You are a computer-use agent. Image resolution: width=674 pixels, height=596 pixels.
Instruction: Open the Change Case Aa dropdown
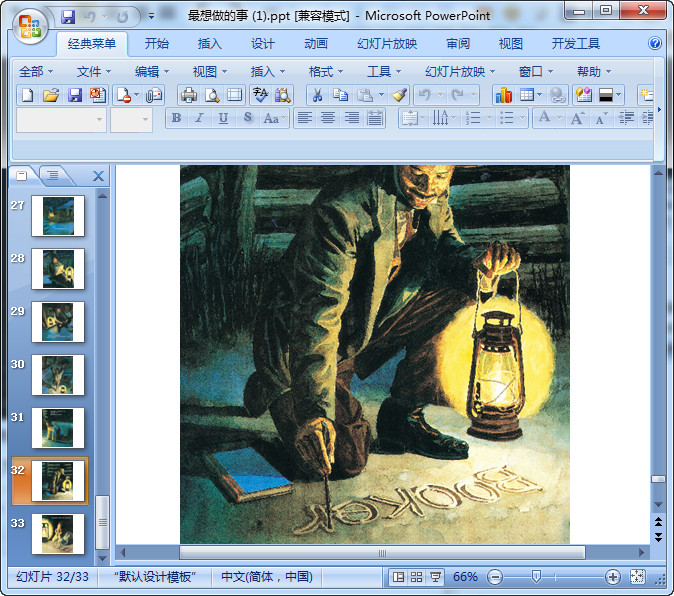point(274,118)
